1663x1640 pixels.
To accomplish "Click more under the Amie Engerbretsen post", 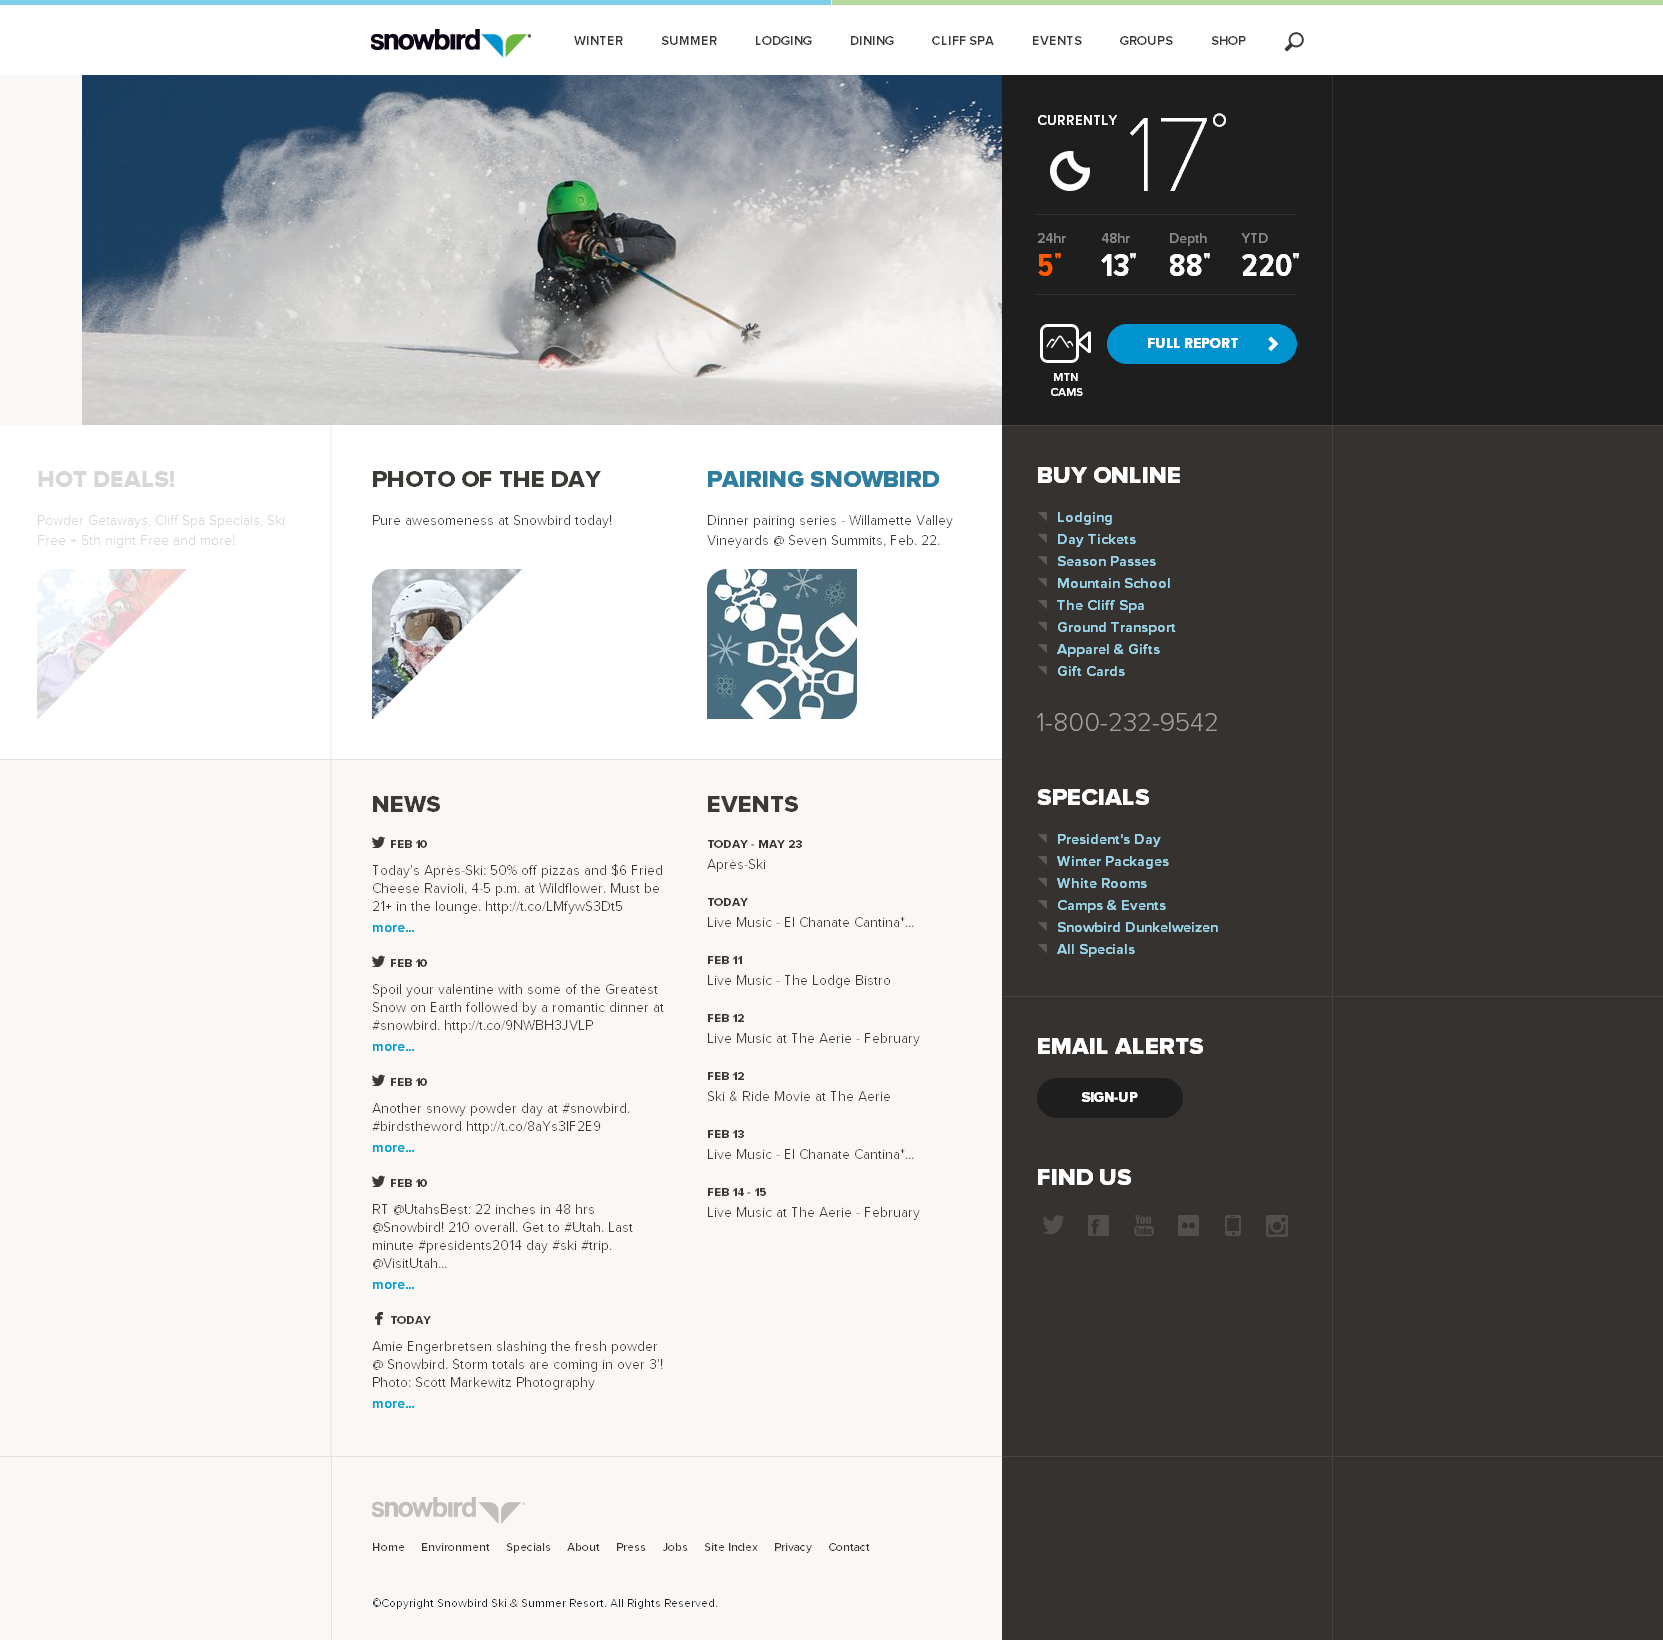I will coord(393,1404).
